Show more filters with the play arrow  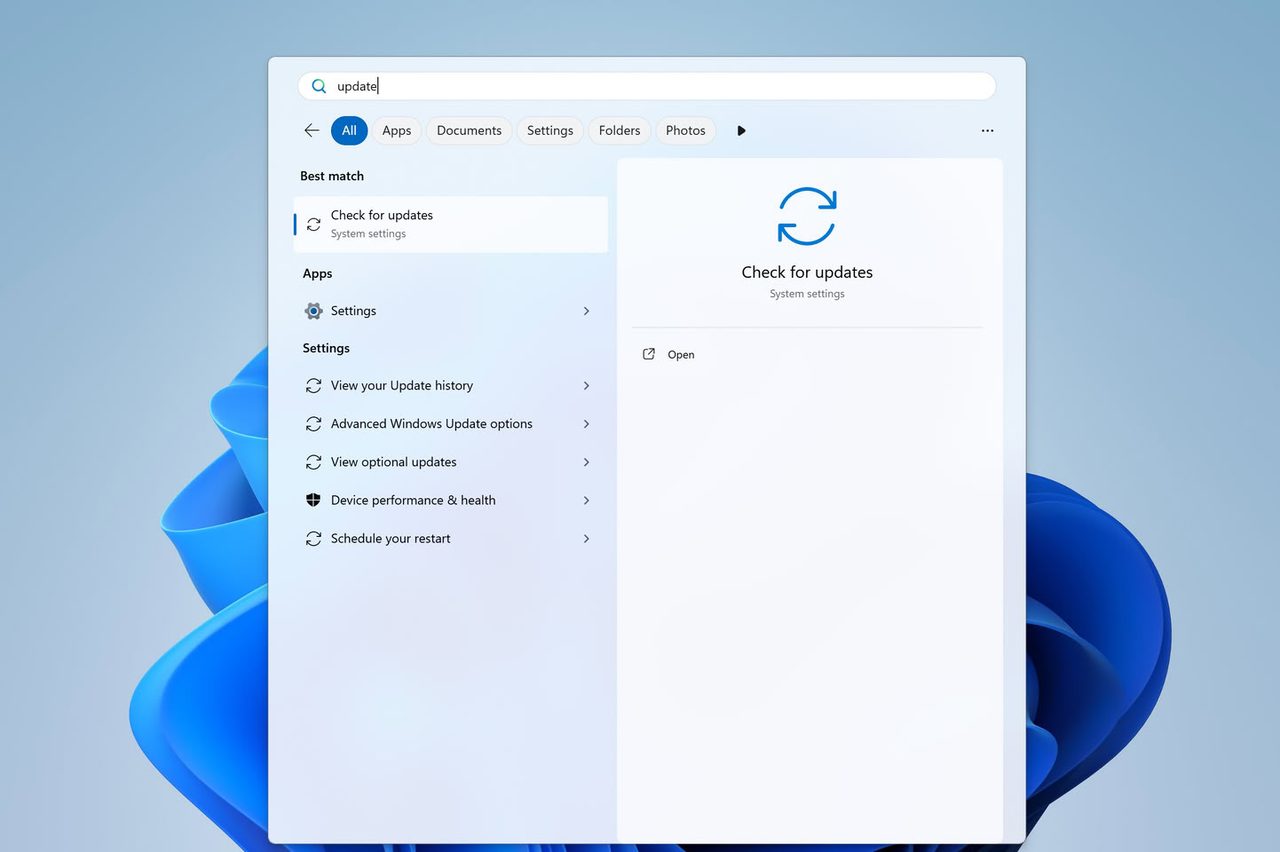(x=741, y=130)
